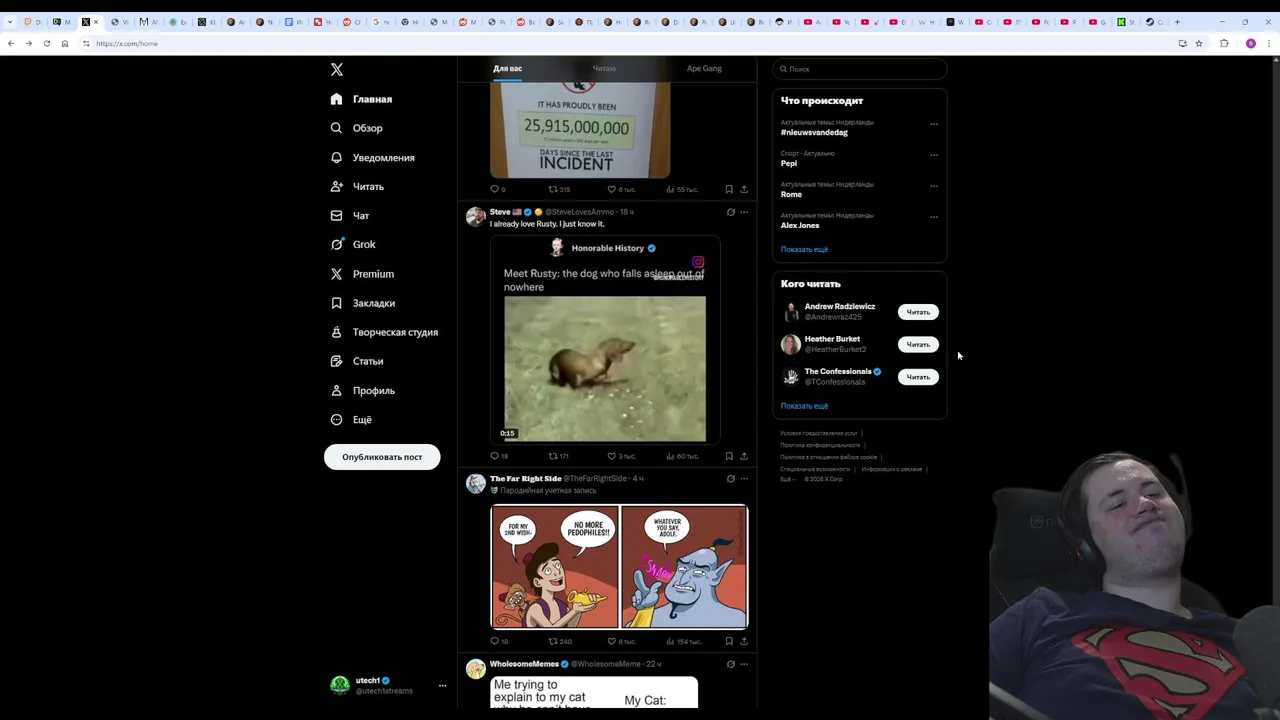
Task: Switch to the Читаю tab
Action: [604, 69]
